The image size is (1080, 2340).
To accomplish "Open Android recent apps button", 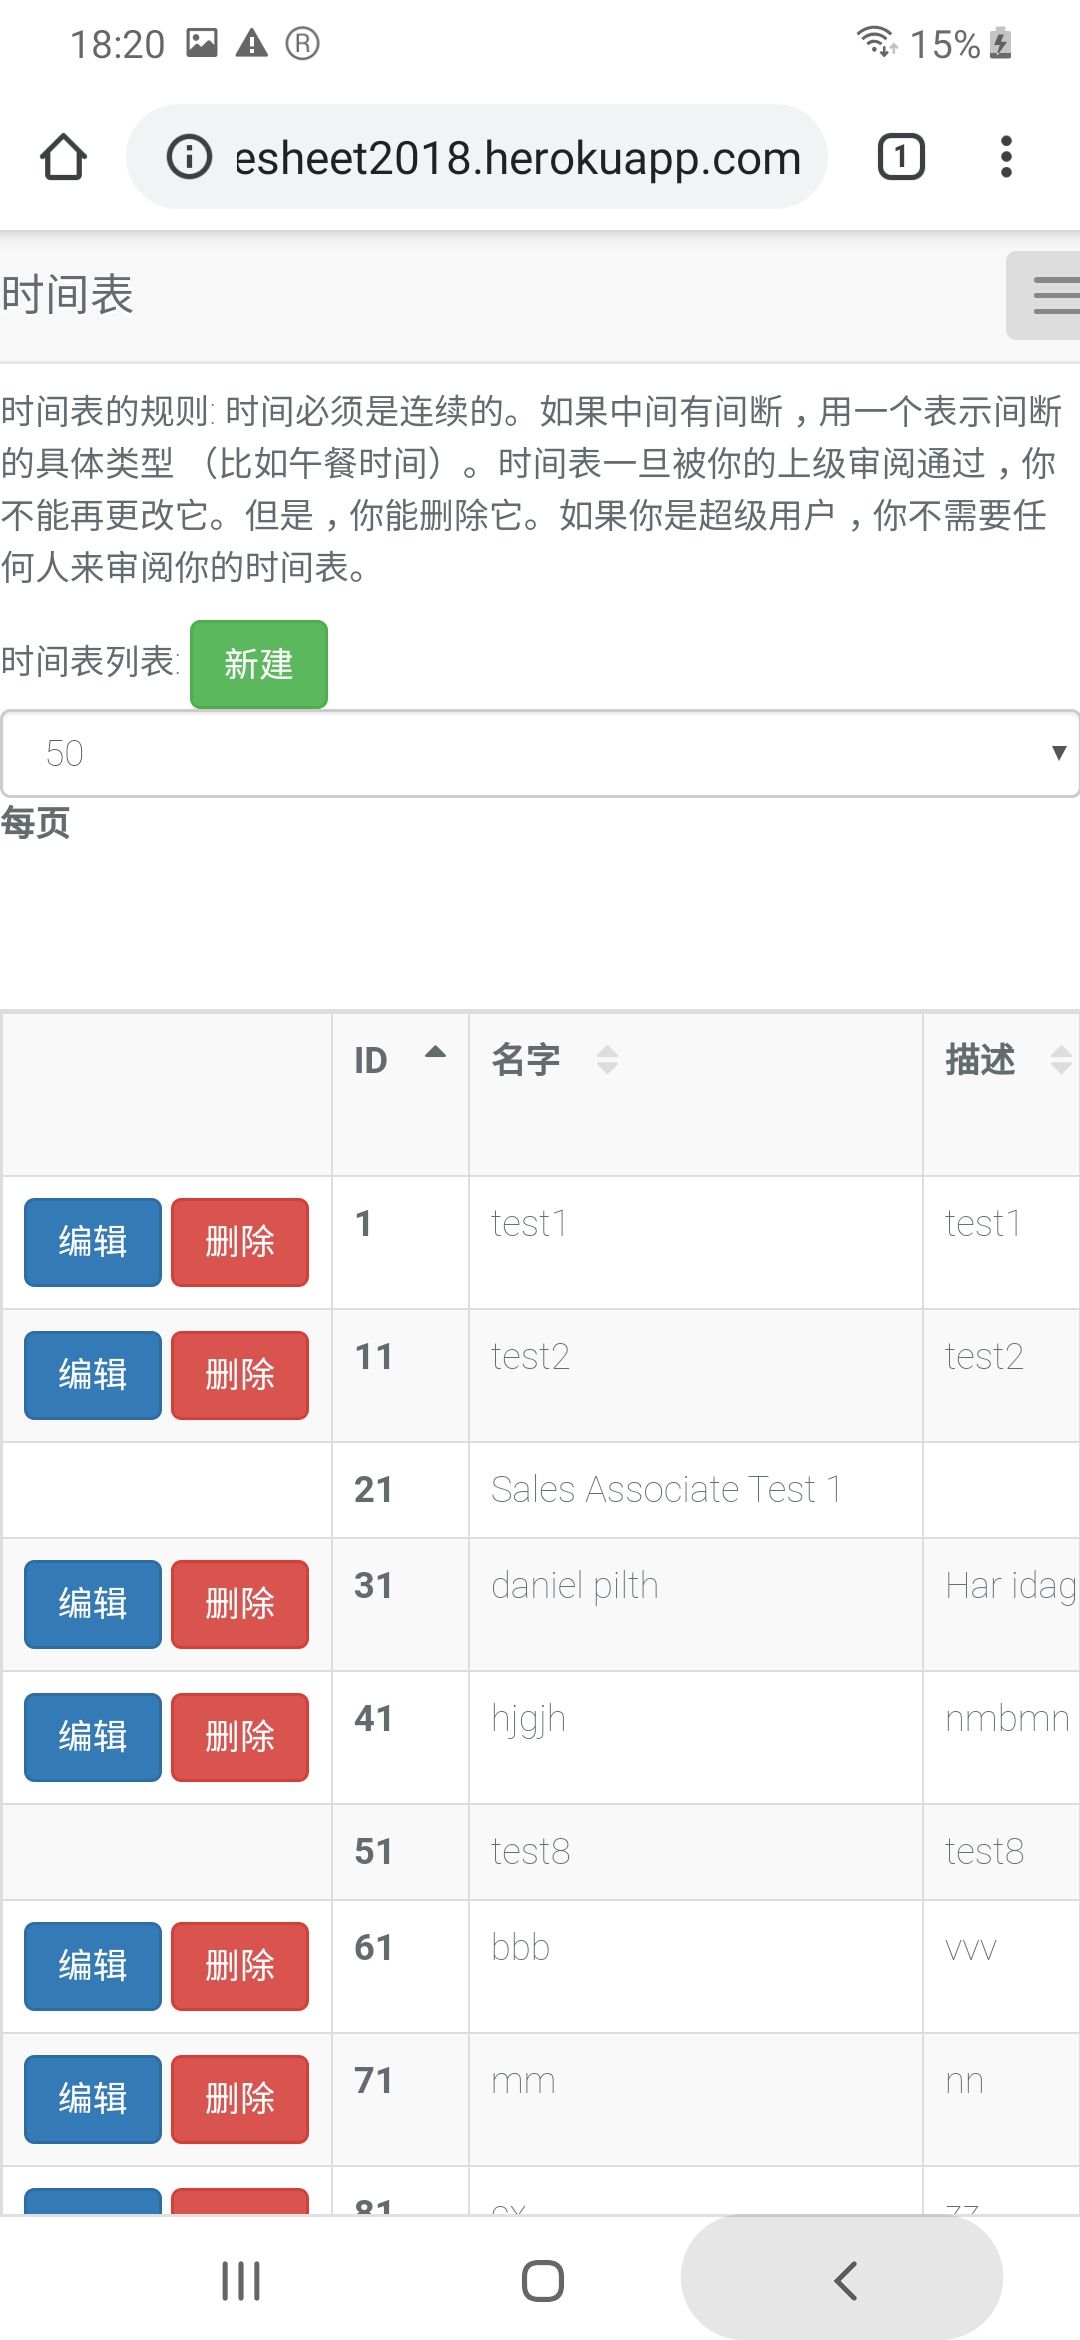I will (x=241, y=2281).
